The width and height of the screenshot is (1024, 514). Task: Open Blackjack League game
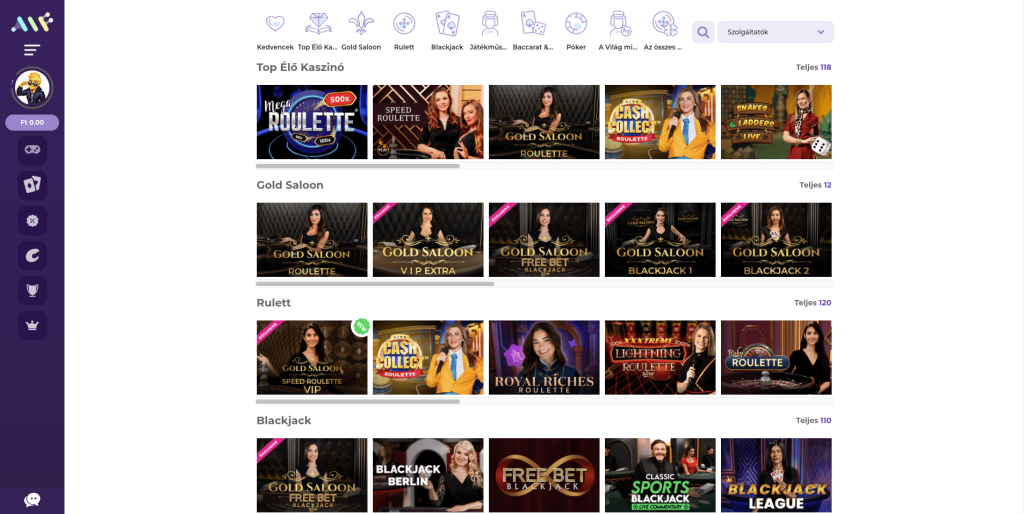776,475
